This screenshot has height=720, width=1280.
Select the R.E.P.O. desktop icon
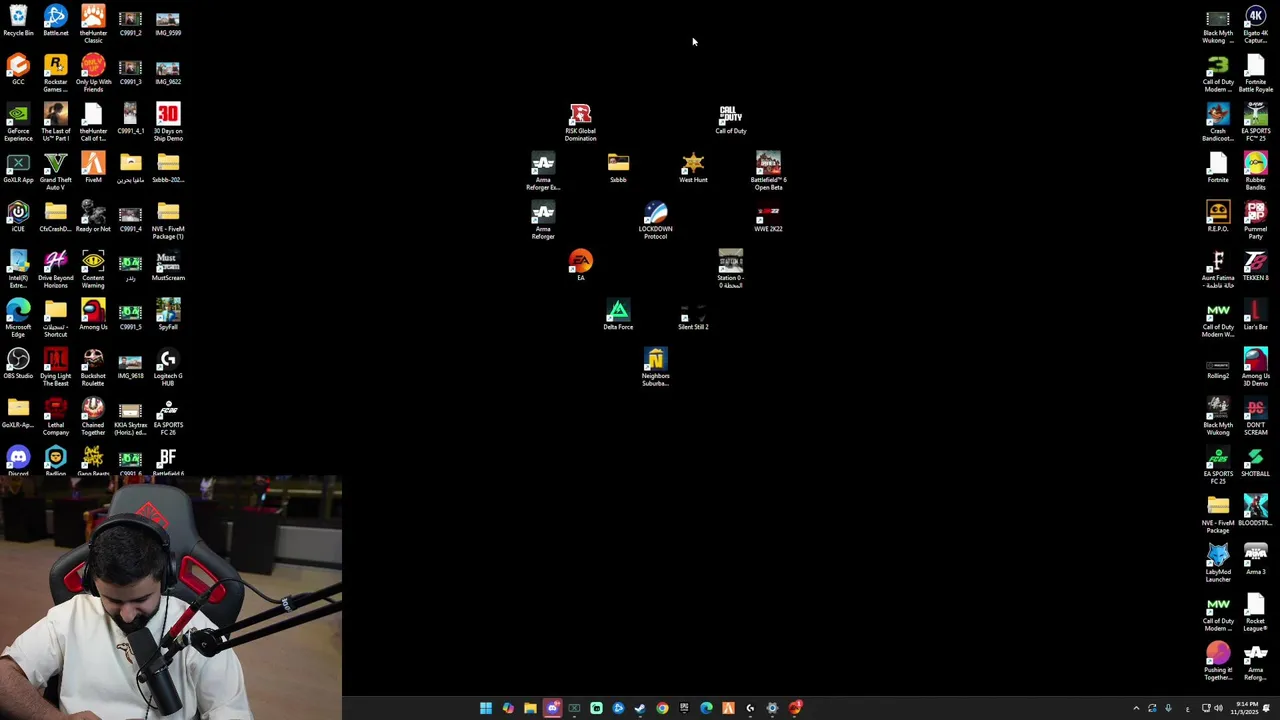click(x=1218, y=217)
